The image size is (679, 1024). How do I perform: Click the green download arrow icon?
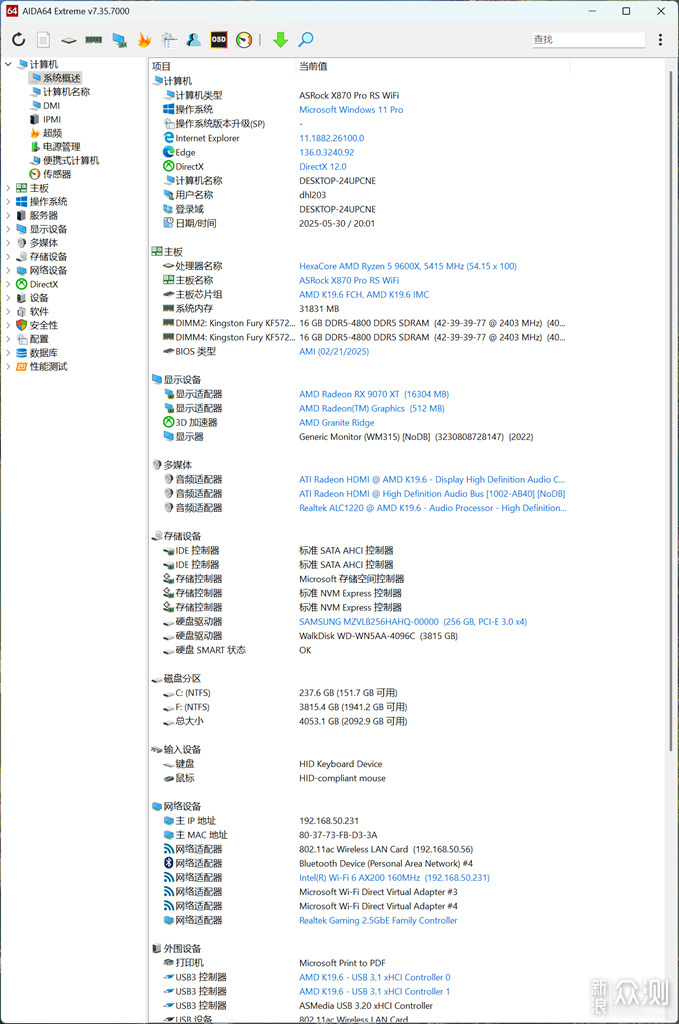click(281, 40)
